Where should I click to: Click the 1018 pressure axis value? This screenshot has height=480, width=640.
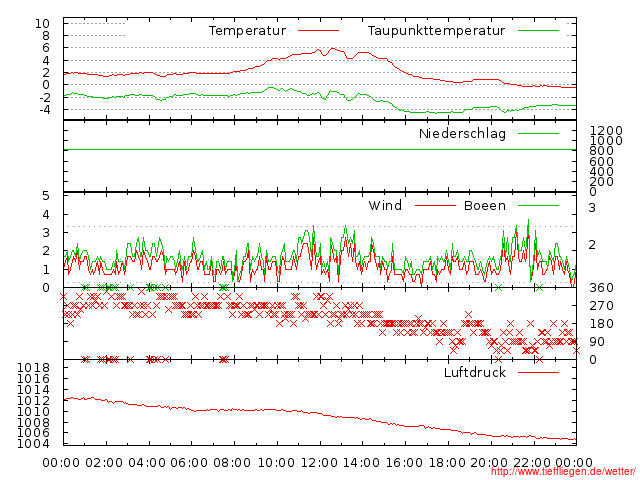33,368
